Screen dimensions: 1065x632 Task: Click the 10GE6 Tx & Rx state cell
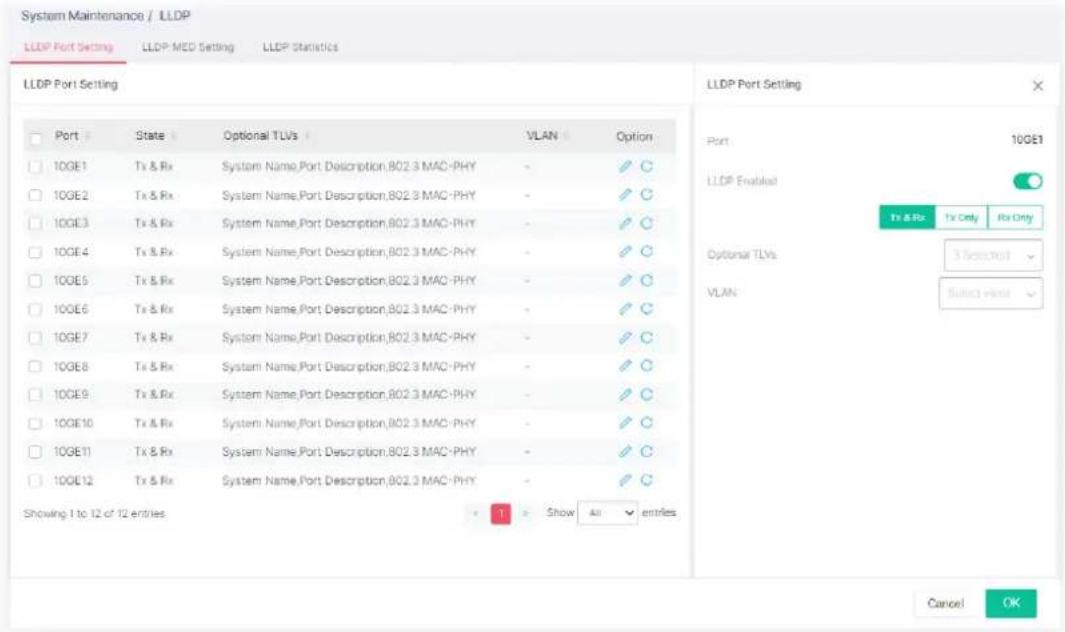(x=154, y=309)
